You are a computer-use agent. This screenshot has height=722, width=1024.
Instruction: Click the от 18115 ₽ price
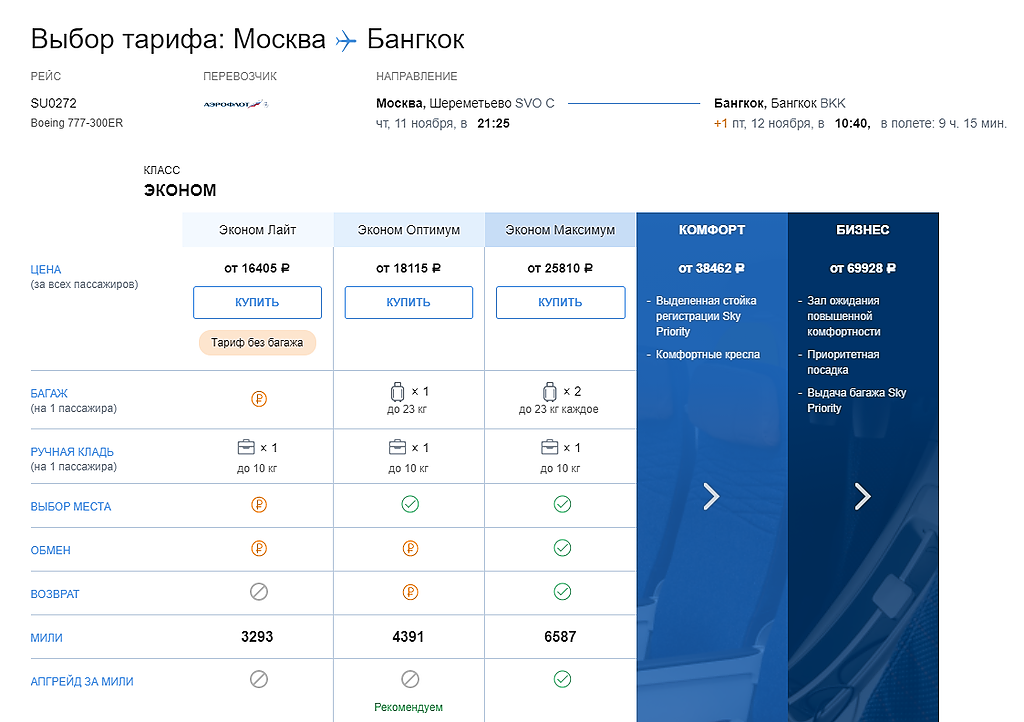[409, 268]
